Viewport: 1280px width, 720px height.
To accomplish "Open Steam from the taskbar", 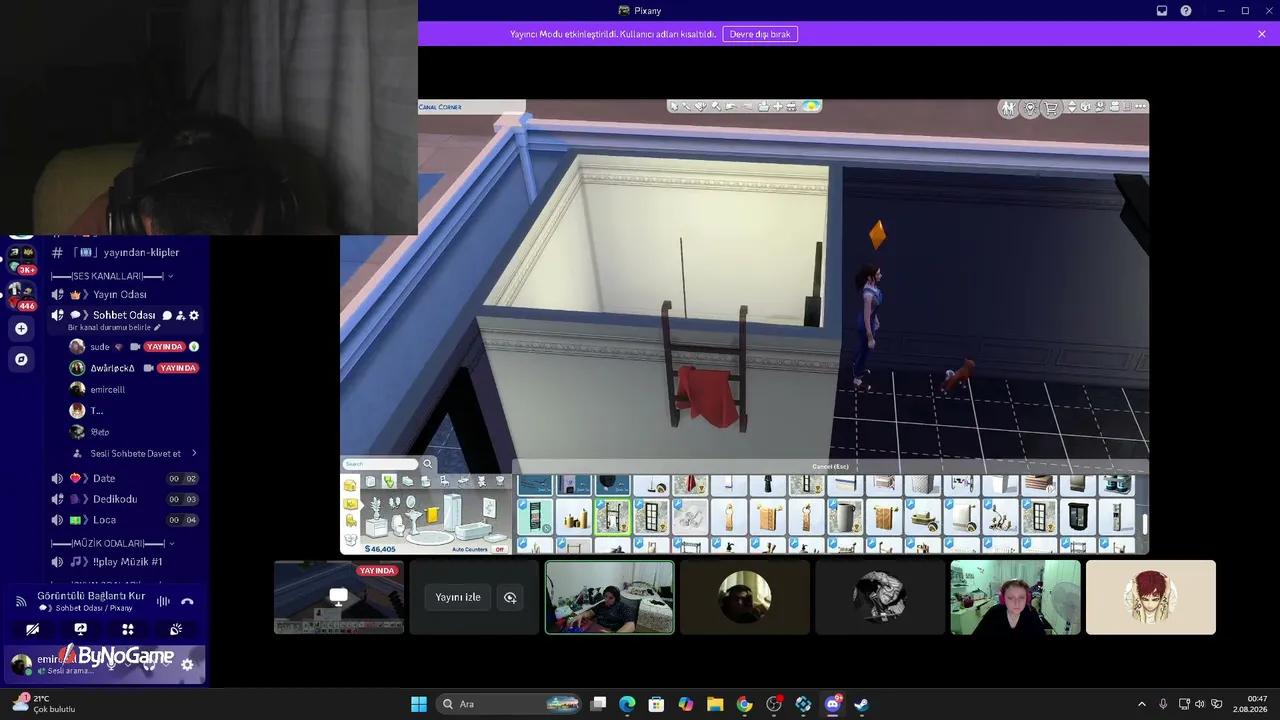I will [x=861, y=704].
